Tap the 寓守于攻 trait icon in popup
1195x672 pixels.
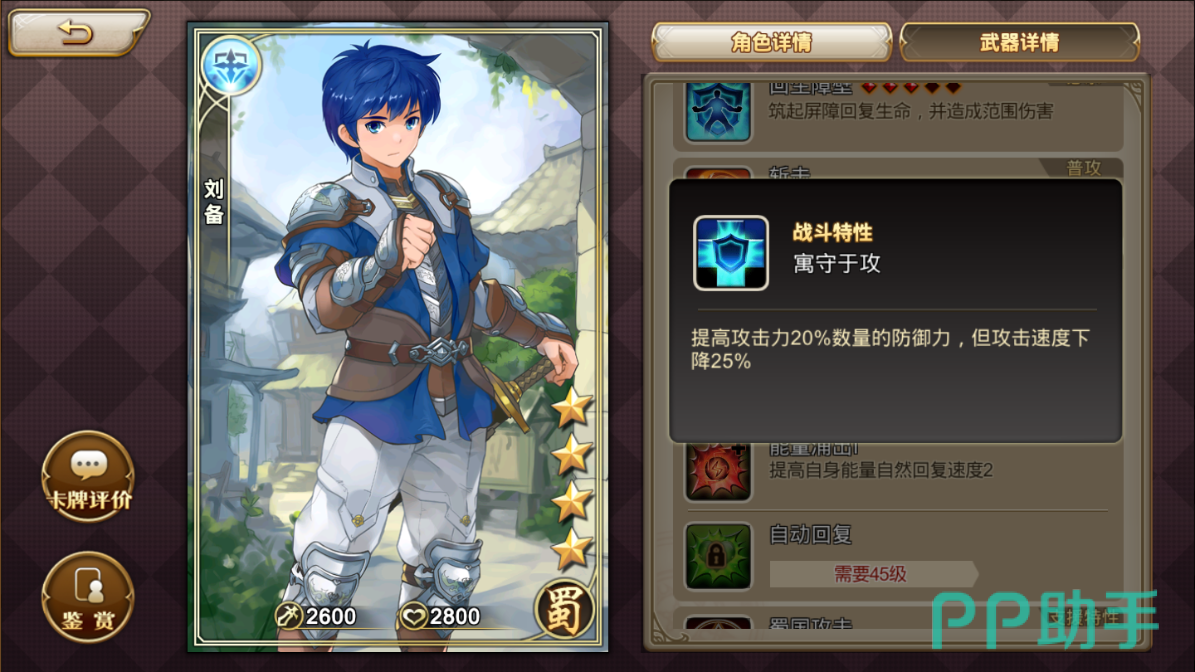point(730,253)
